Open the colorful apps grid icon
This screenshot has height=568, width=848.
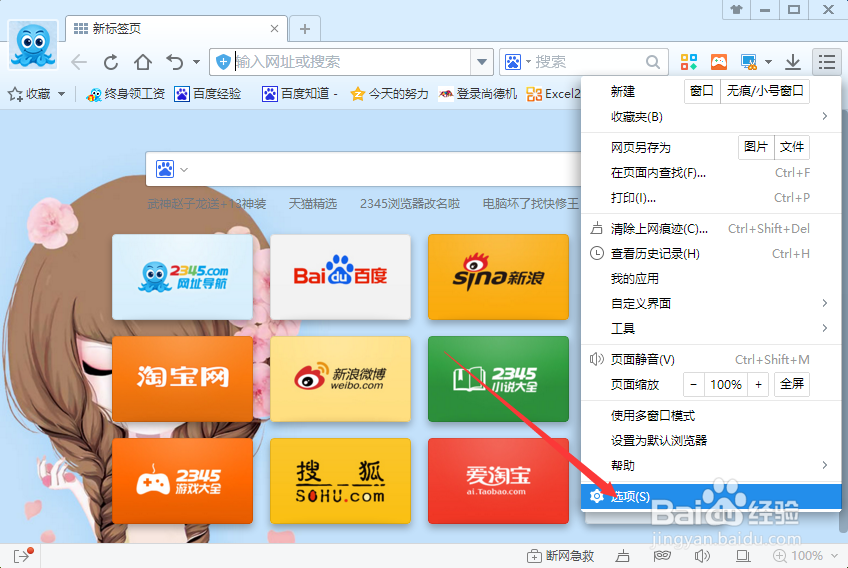[x=688, y=62]
